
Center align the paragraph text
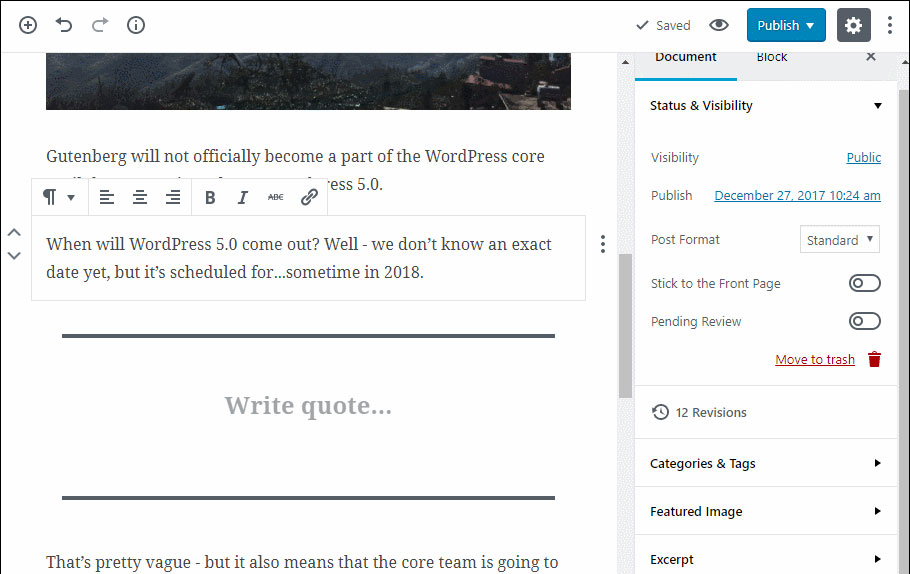140,198
